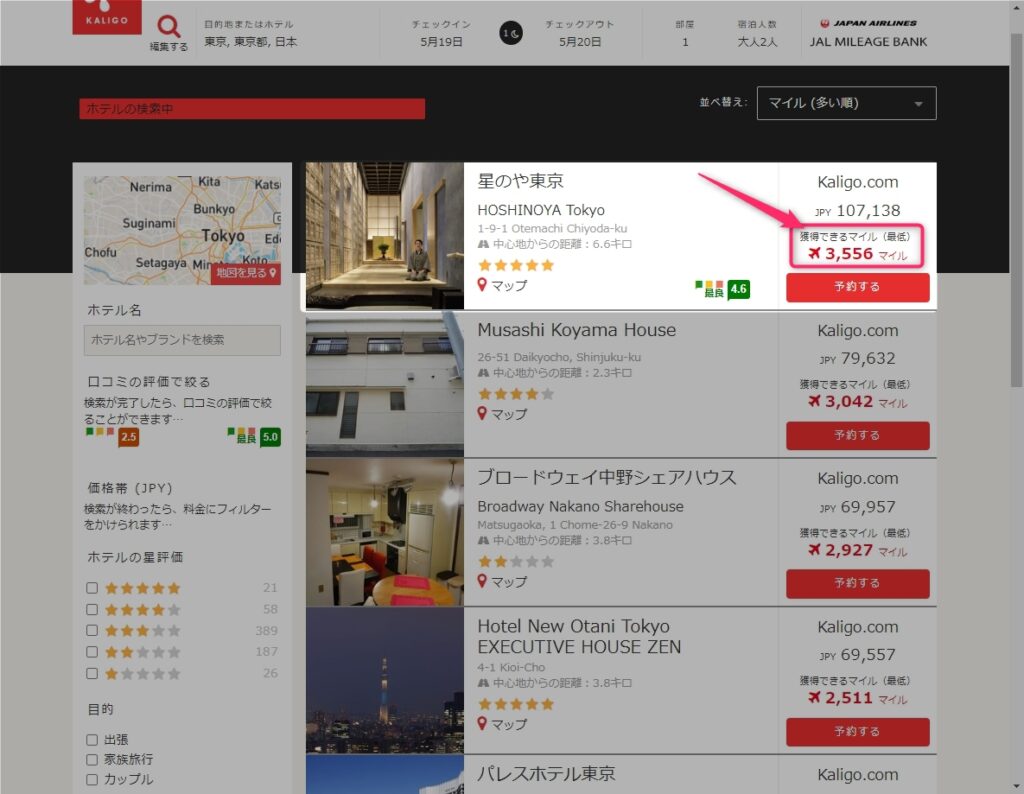Click price JPY 69,557

[x=857, y=654]
